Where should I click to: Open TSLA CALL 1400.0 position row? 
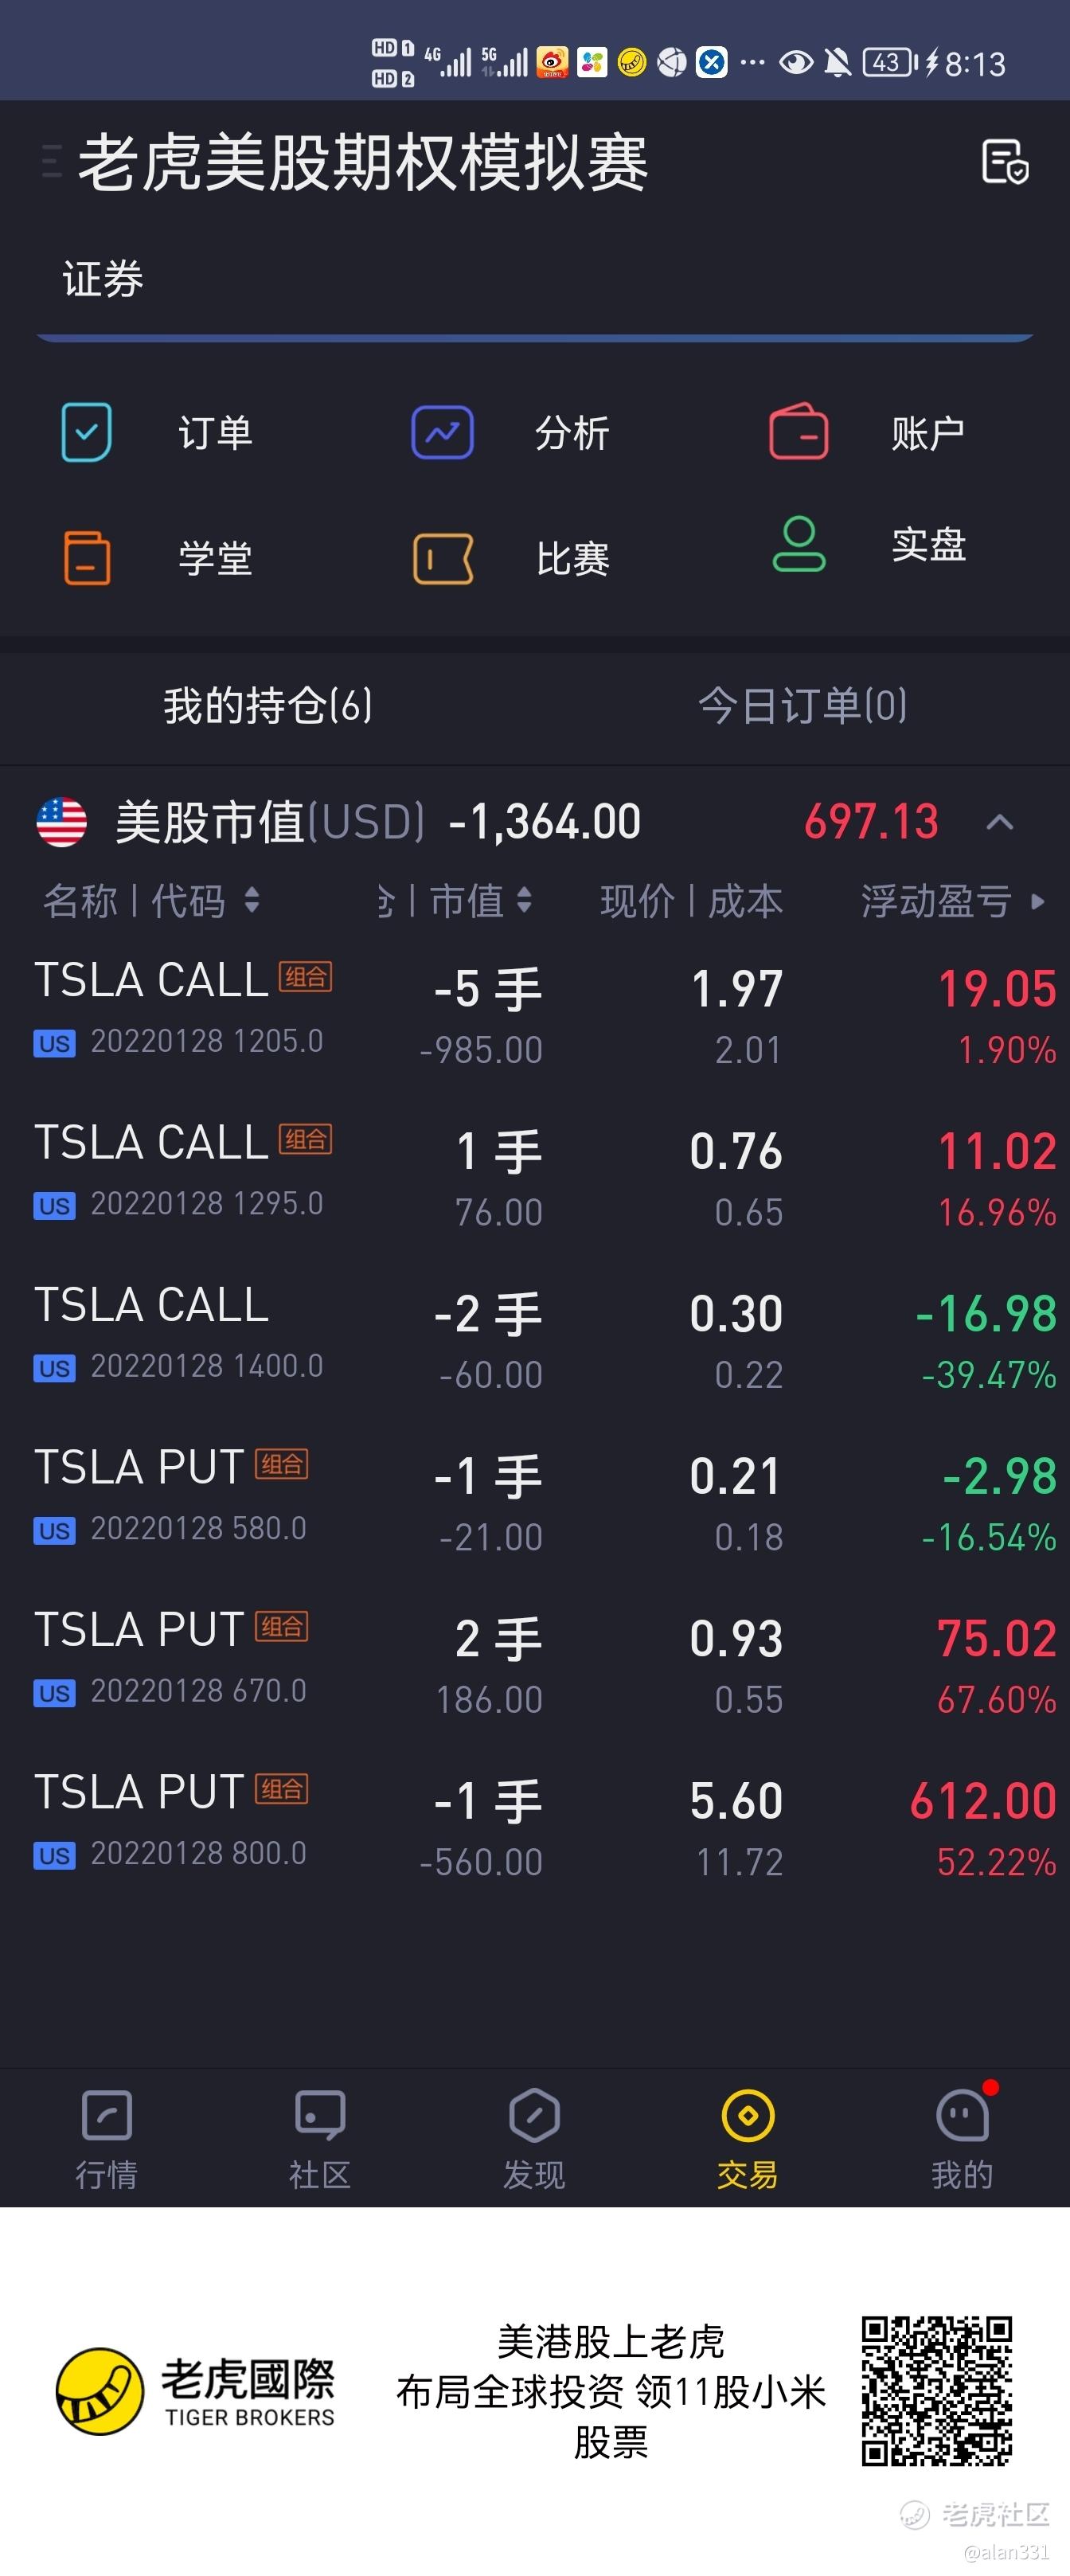coord(535,1336)
